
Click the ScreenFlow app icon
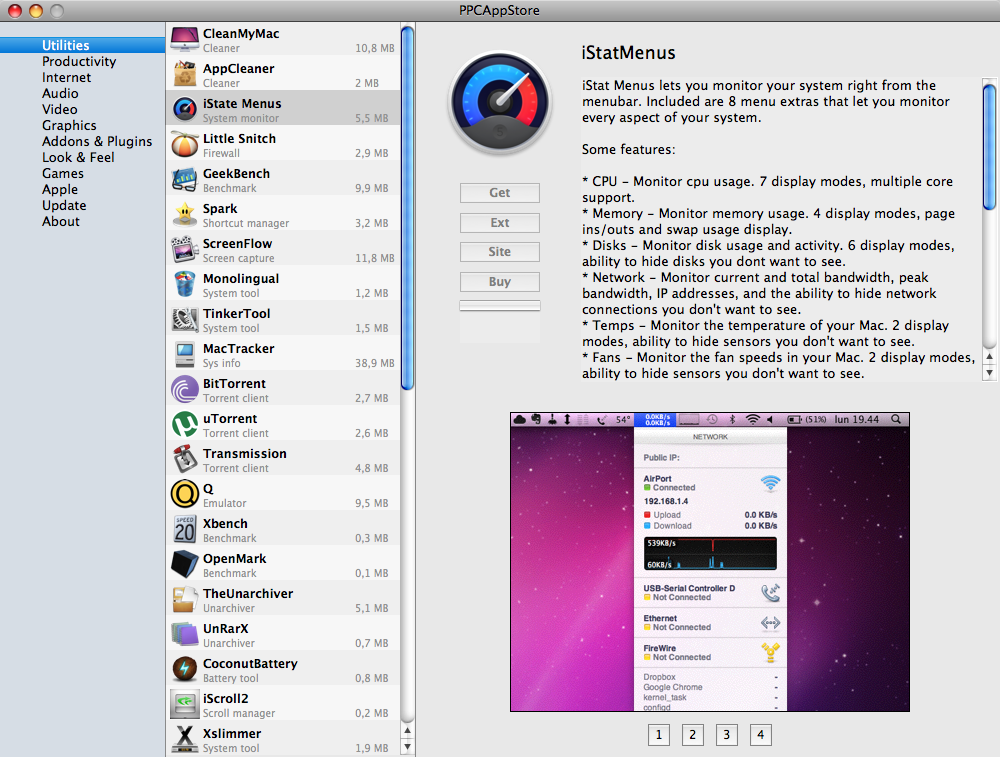pyautogui.click(x=185, y=250)
